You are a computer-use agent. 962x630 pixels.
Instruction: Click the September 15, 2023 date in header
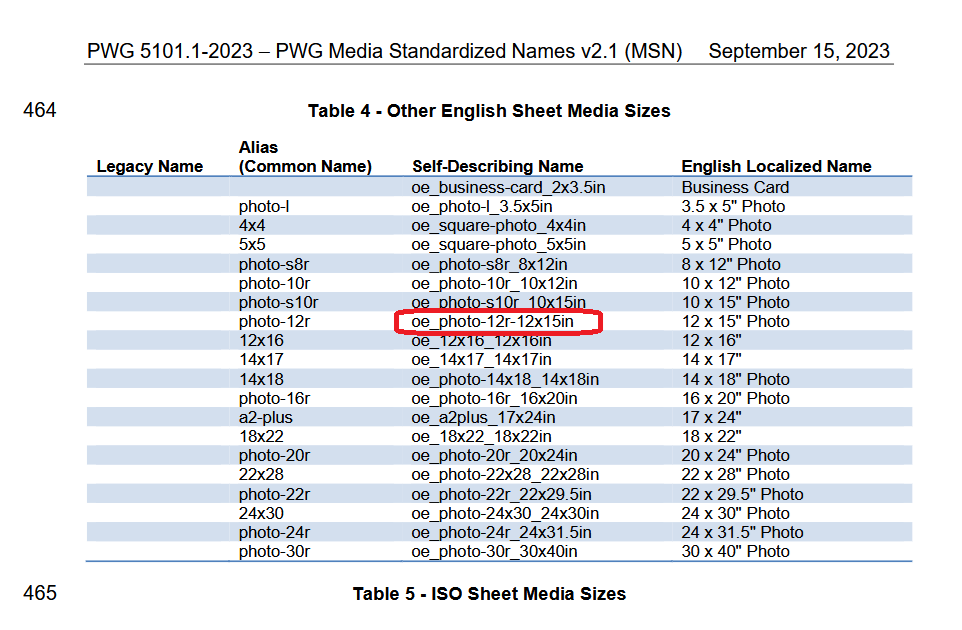click(x=798, y=52)
